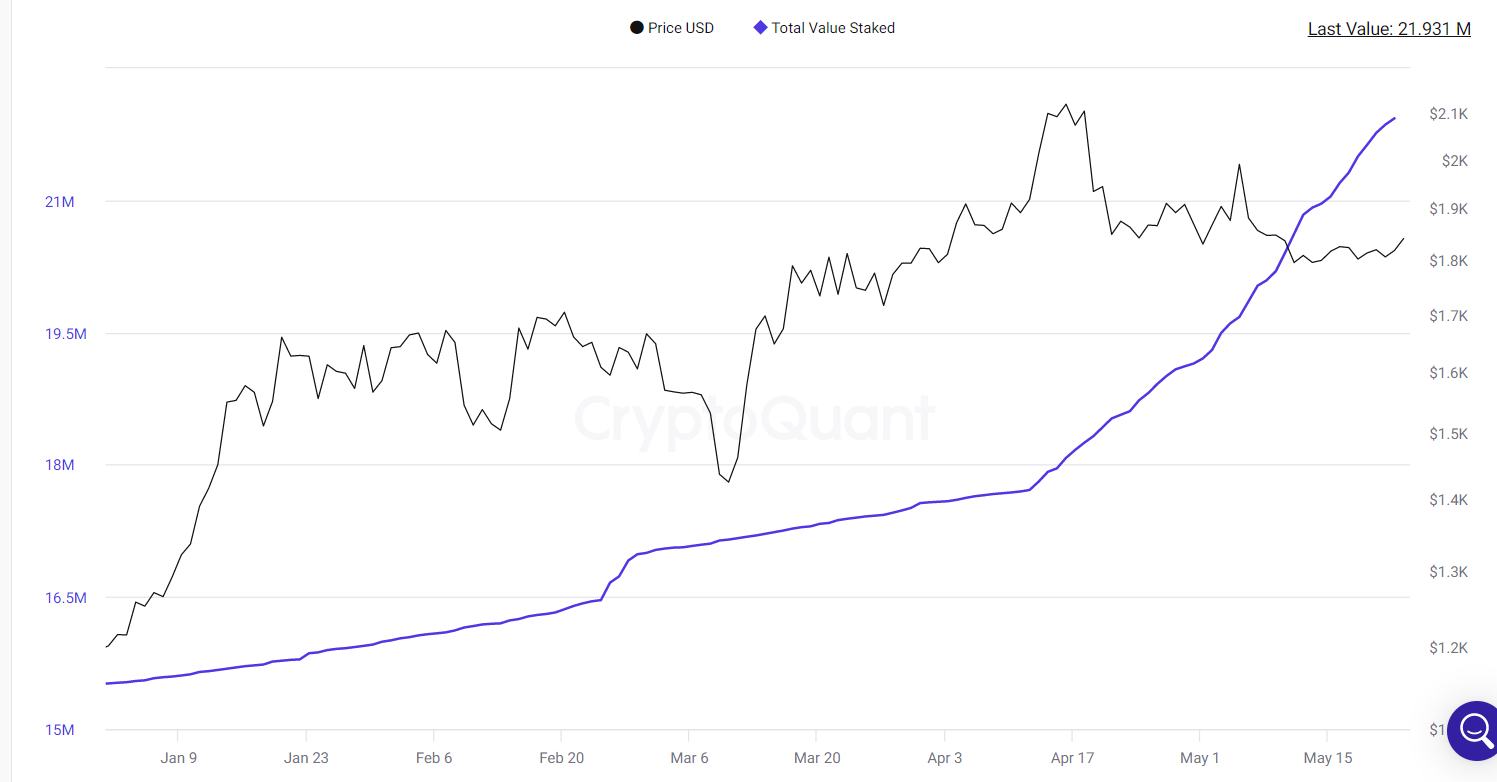Click the $2.1K price label on the right axis

[1448, 114]
